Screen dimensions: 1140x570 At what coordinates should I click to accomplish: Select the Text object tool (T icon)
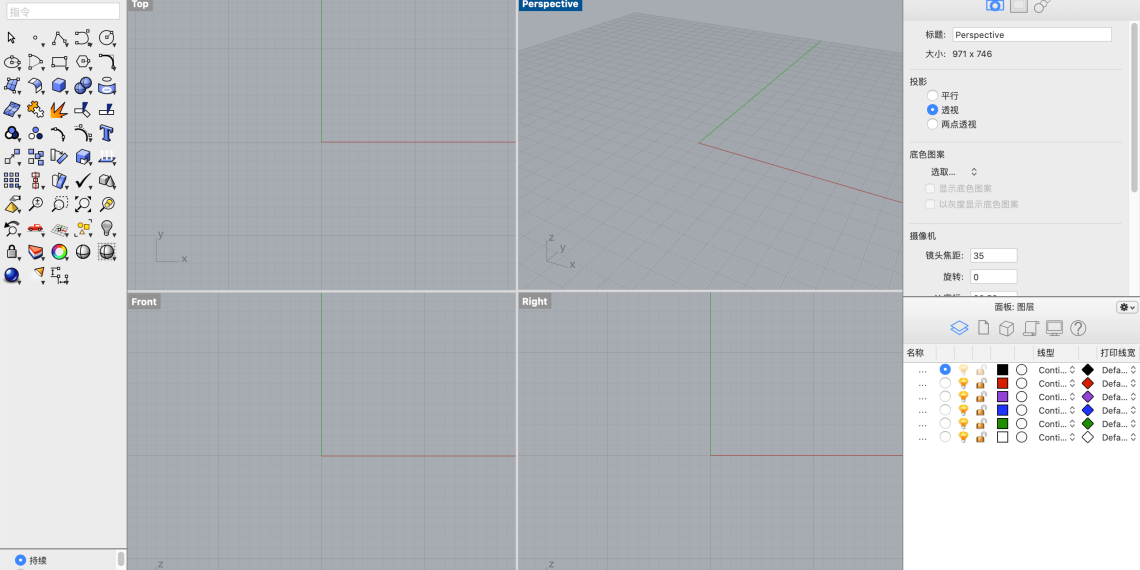click(106, 133)
